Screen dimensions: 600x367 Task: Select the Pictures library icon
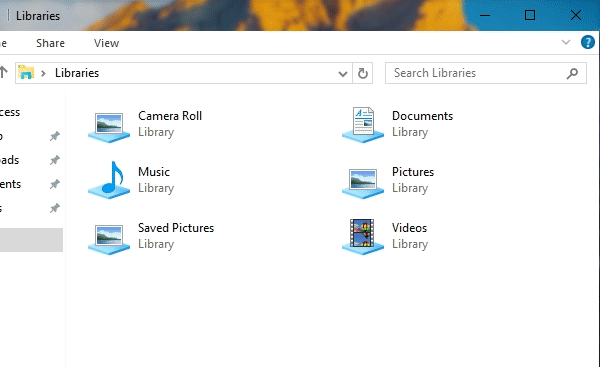click(x=363, y=183)
